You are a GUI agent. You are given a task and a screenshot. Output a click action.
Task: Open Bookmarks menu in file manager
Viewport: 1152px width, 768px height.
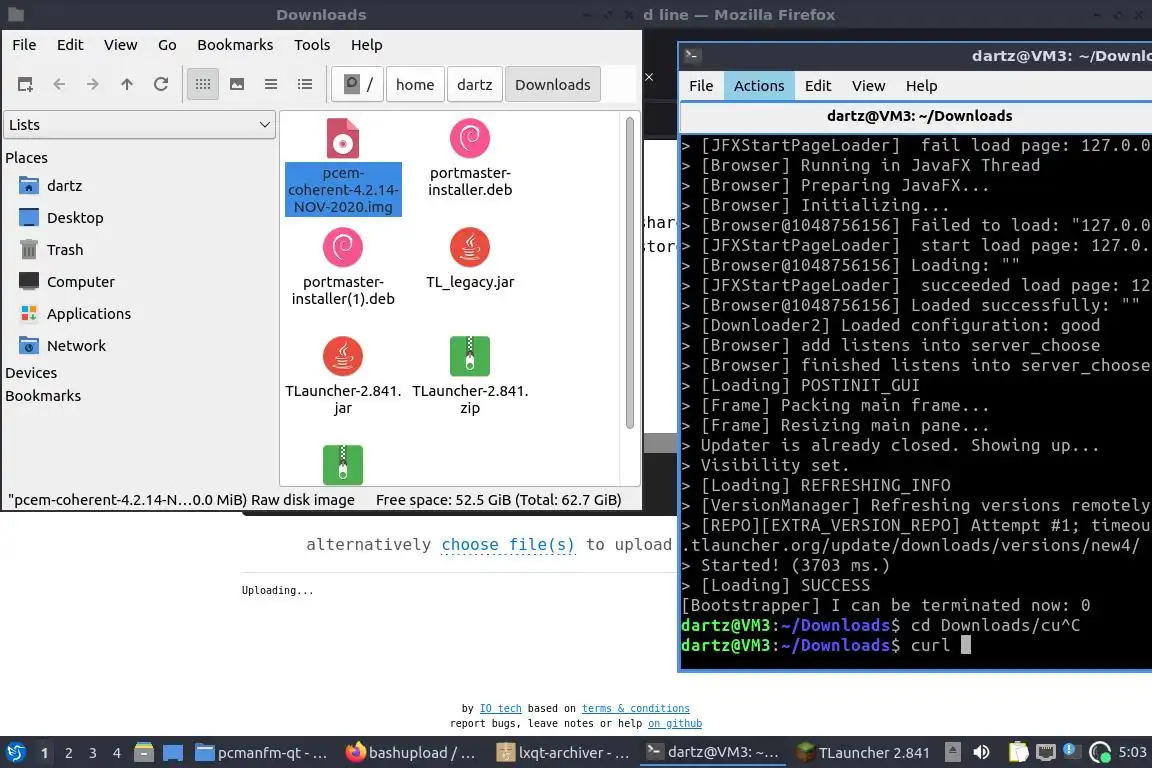pos(235,45)
